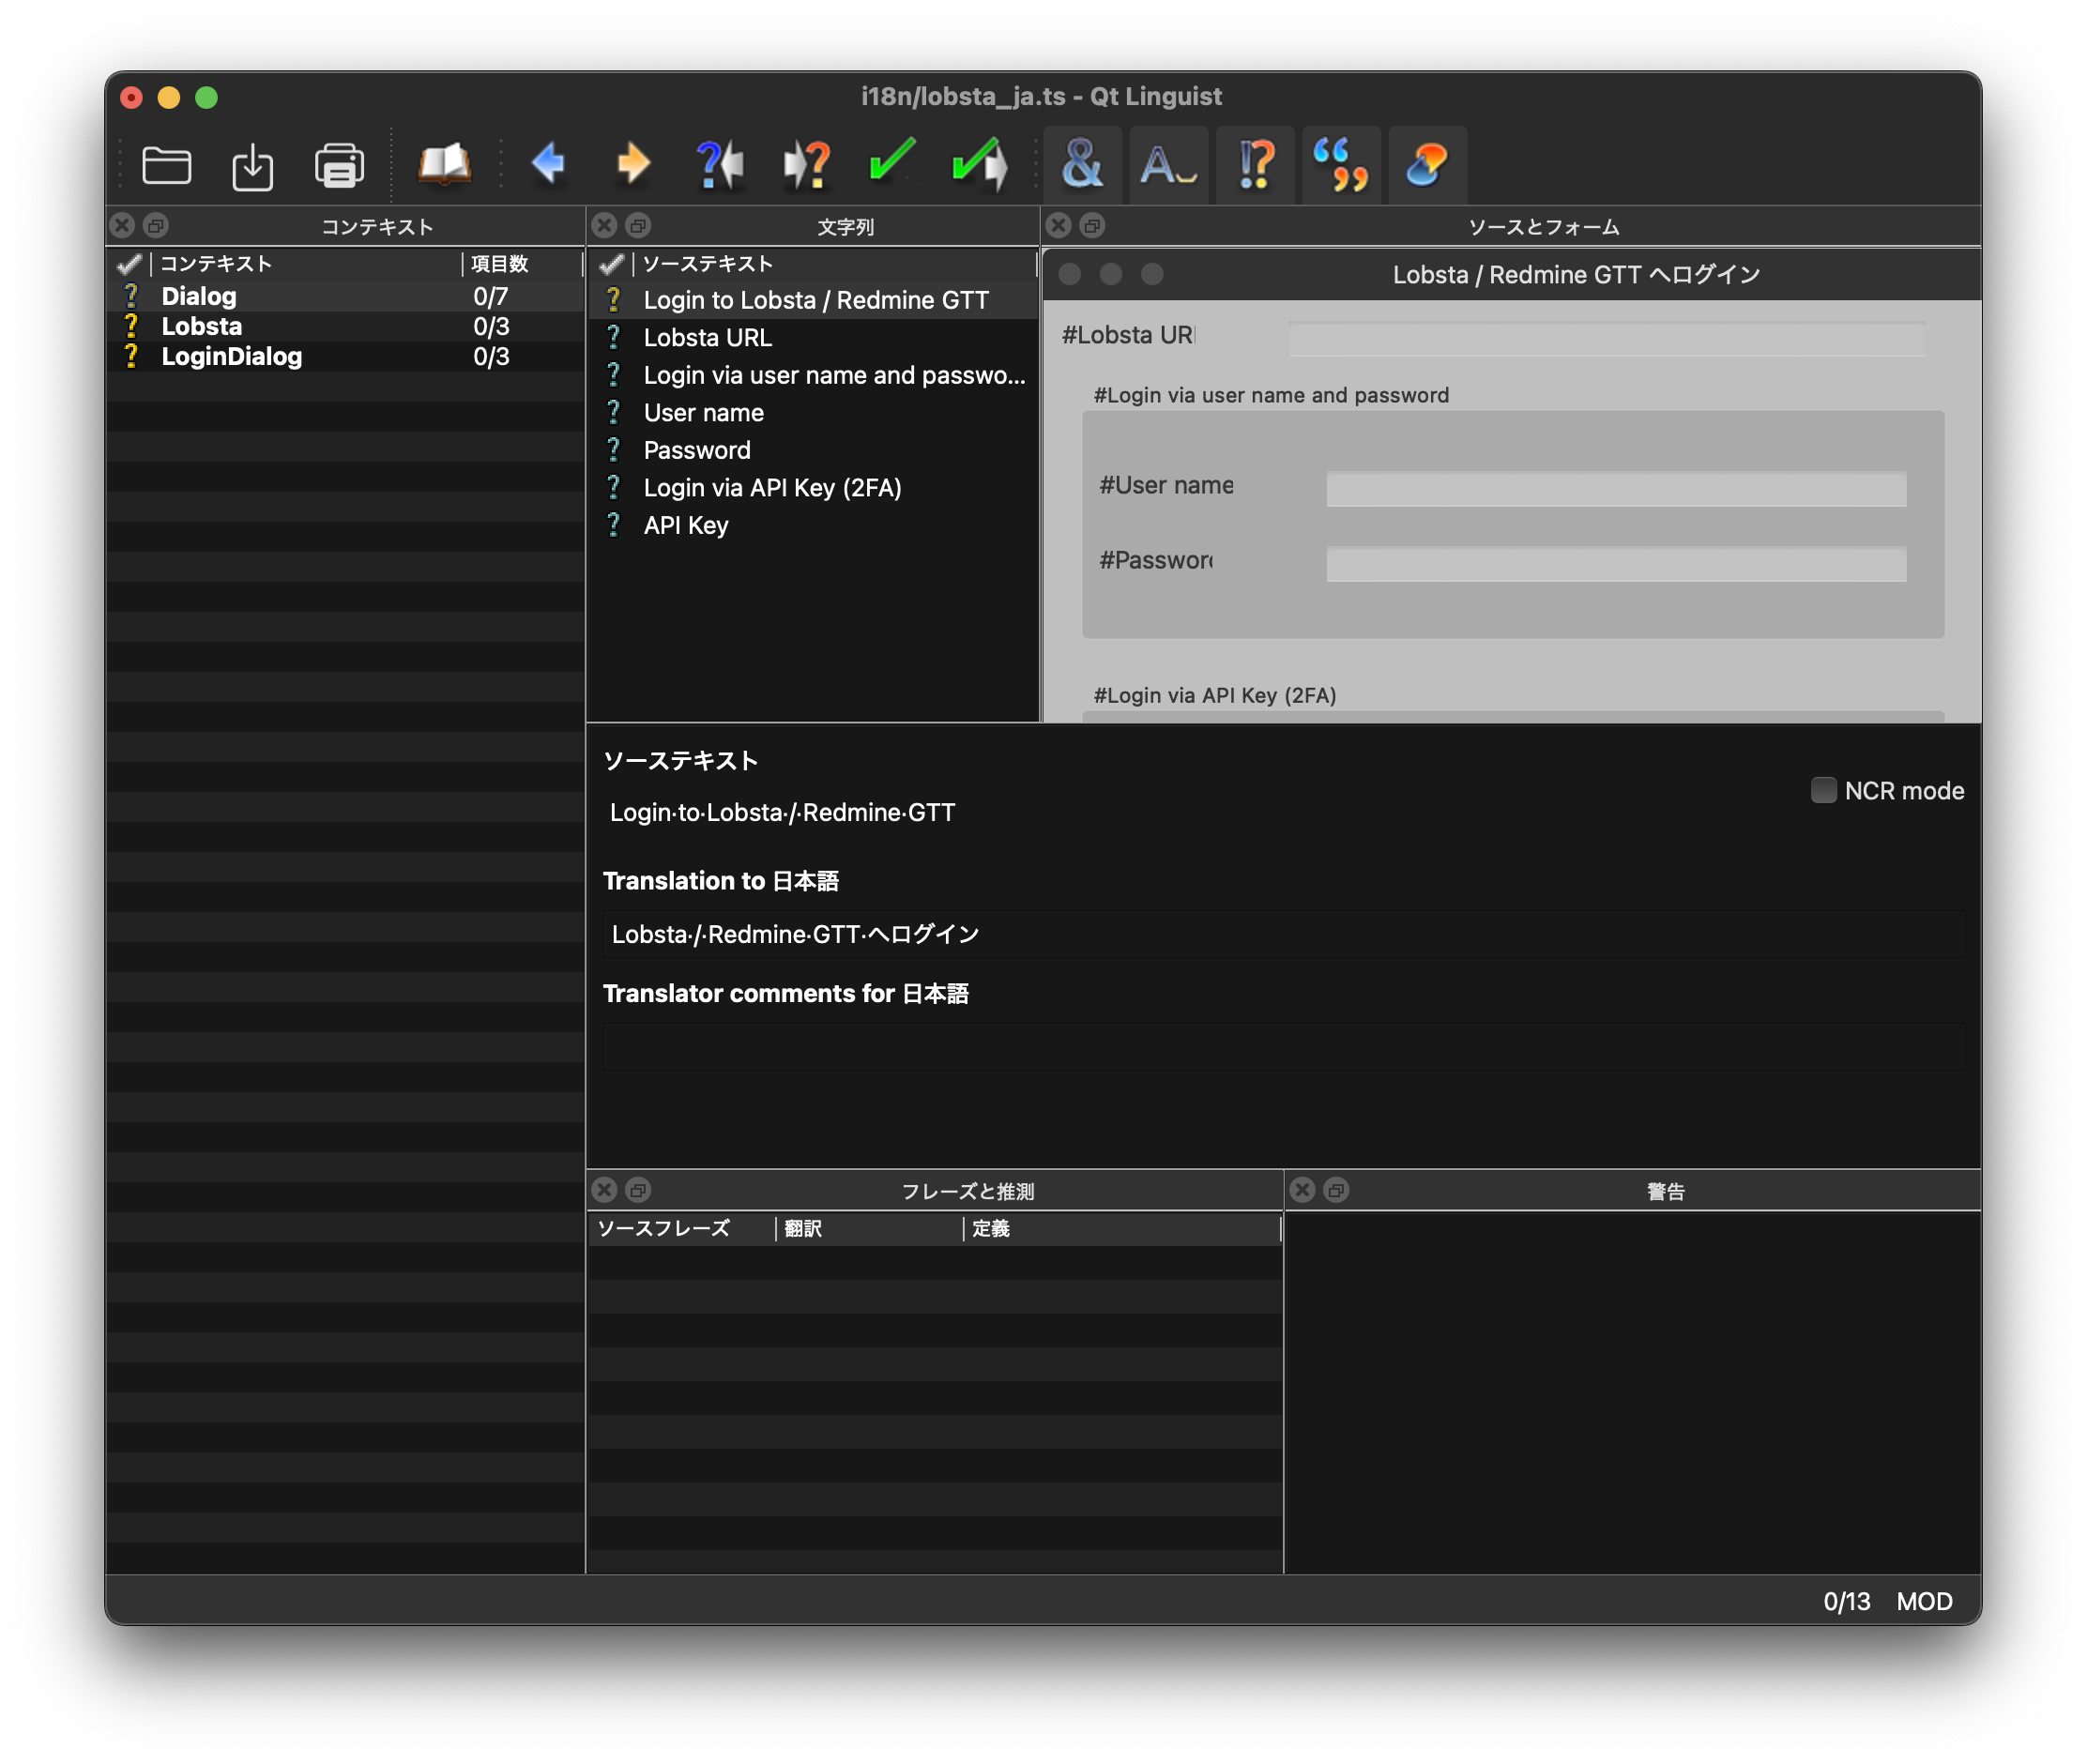Click the status icon of 'API Key' string
The image size is (2087, 1764).
614,525
